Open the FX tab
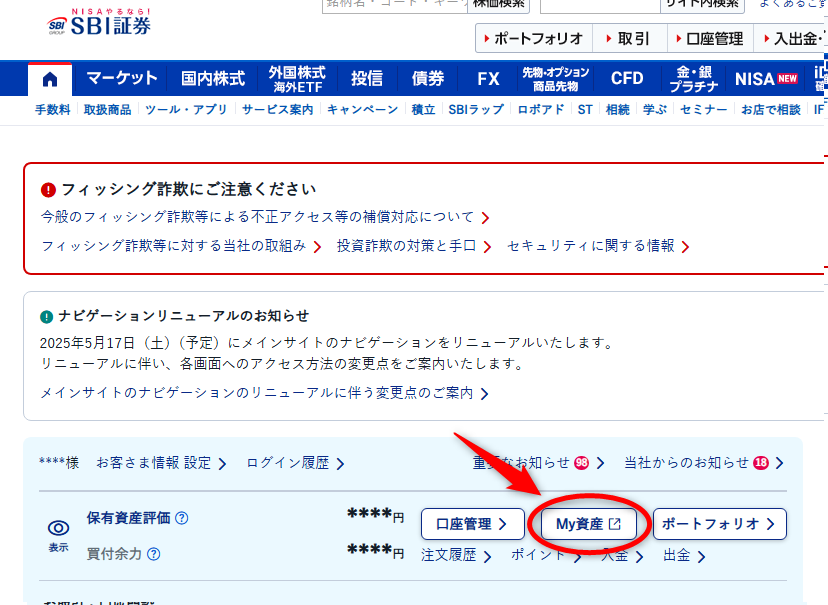This screenshot has height=605, width=828. click(488, 79)
